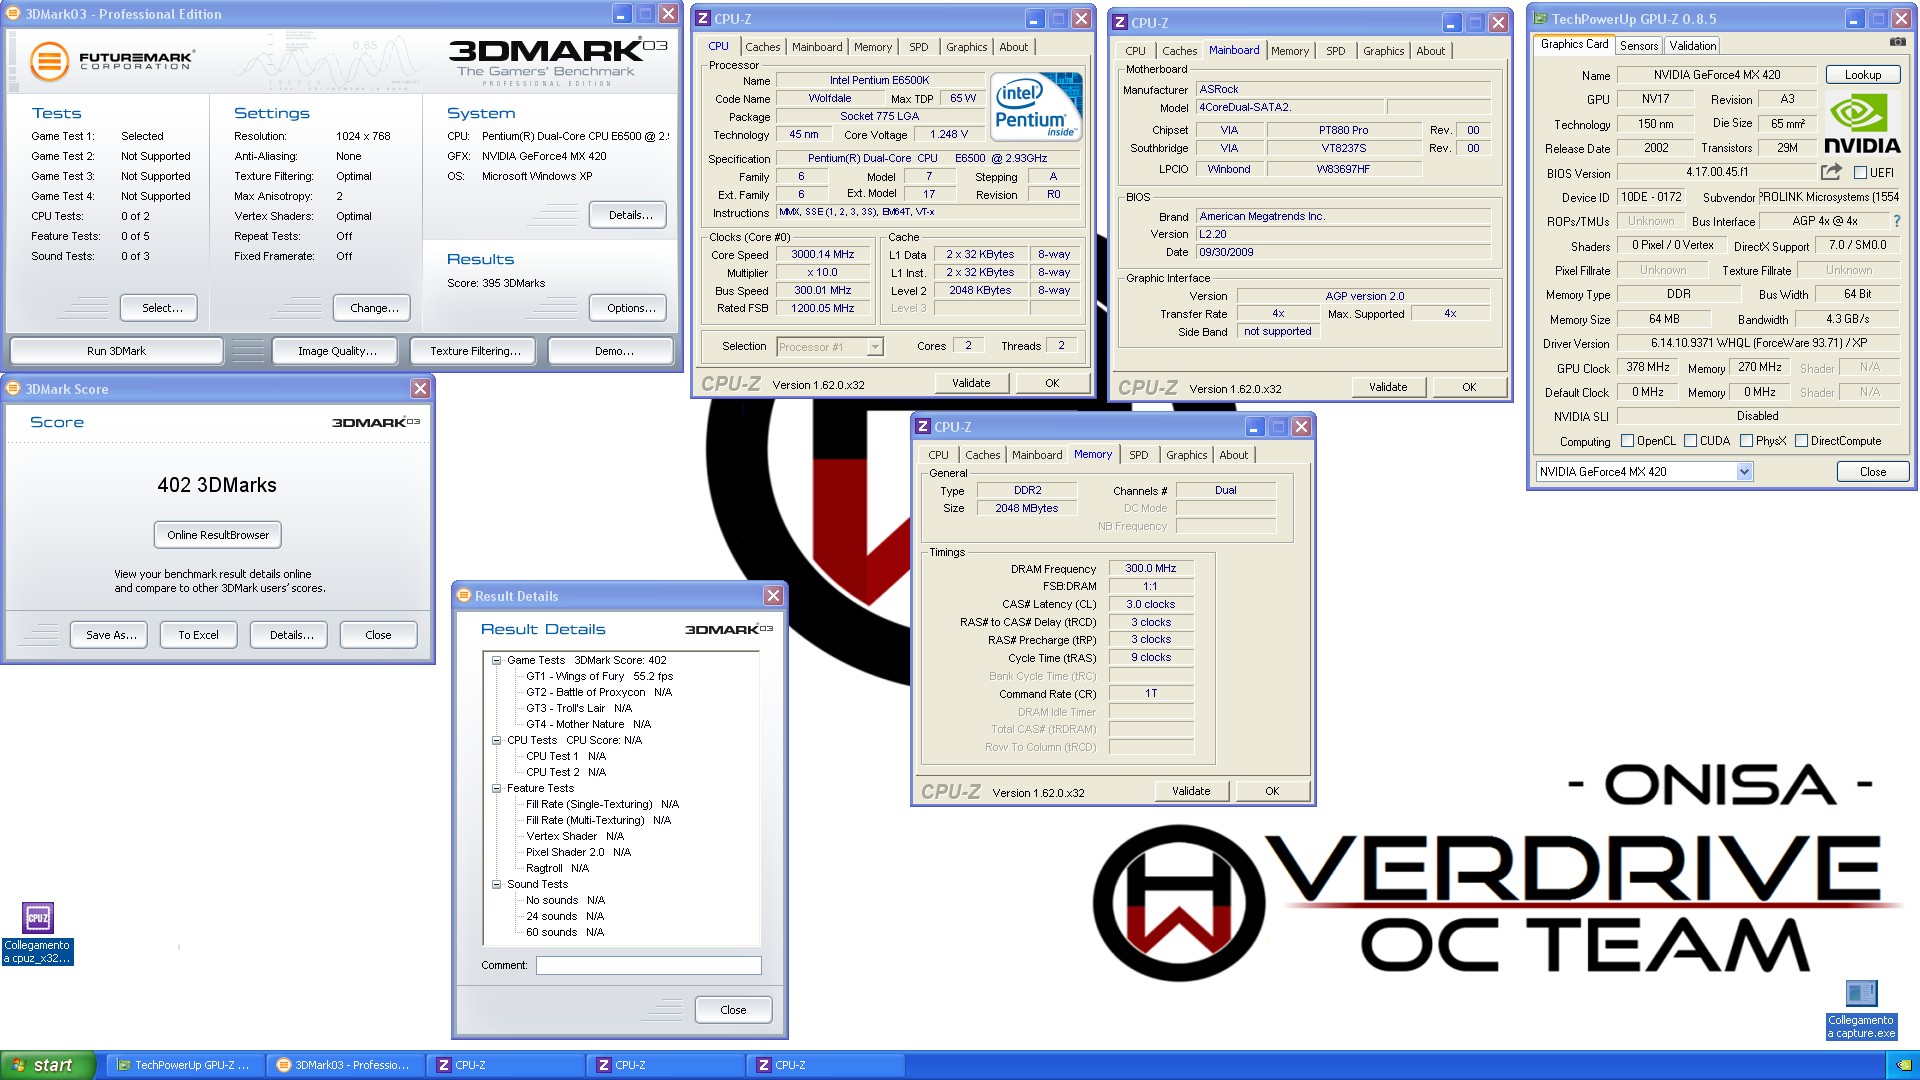Select Pixel Shader 2.0 result row
1920x1080 pixels.
(x=578, y=852)
